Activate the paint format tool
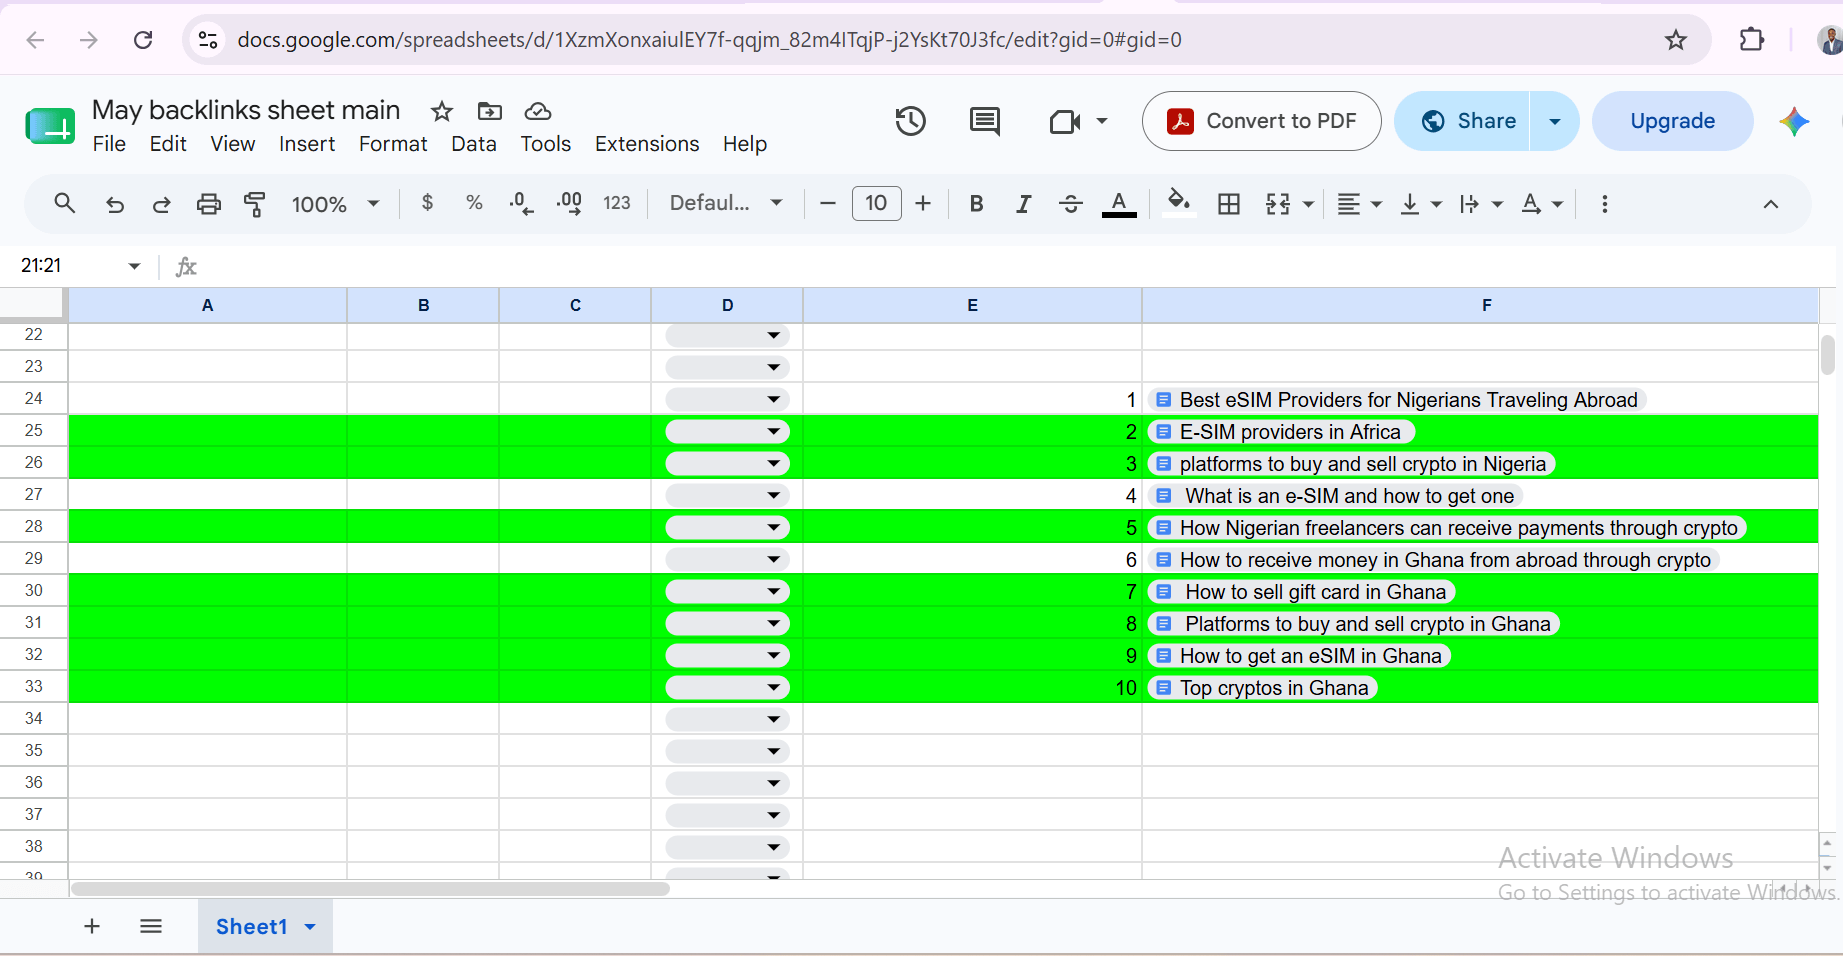 click(255, 204)
